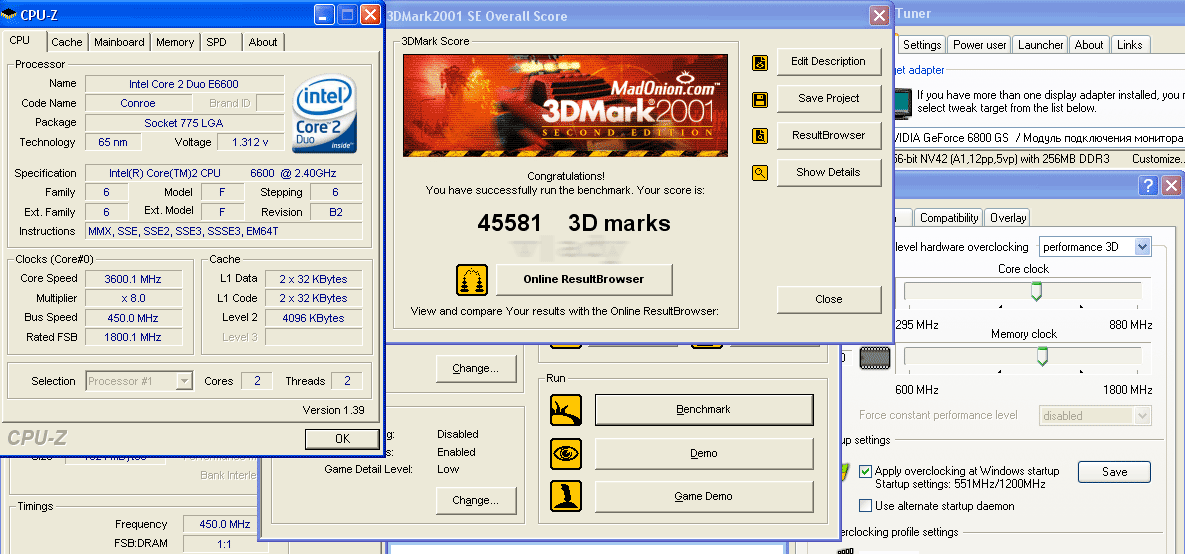The width and height of the screenshot is (1185, 554).
Task: Click the Game Demo joystick icon
Action: pos(566,497)
